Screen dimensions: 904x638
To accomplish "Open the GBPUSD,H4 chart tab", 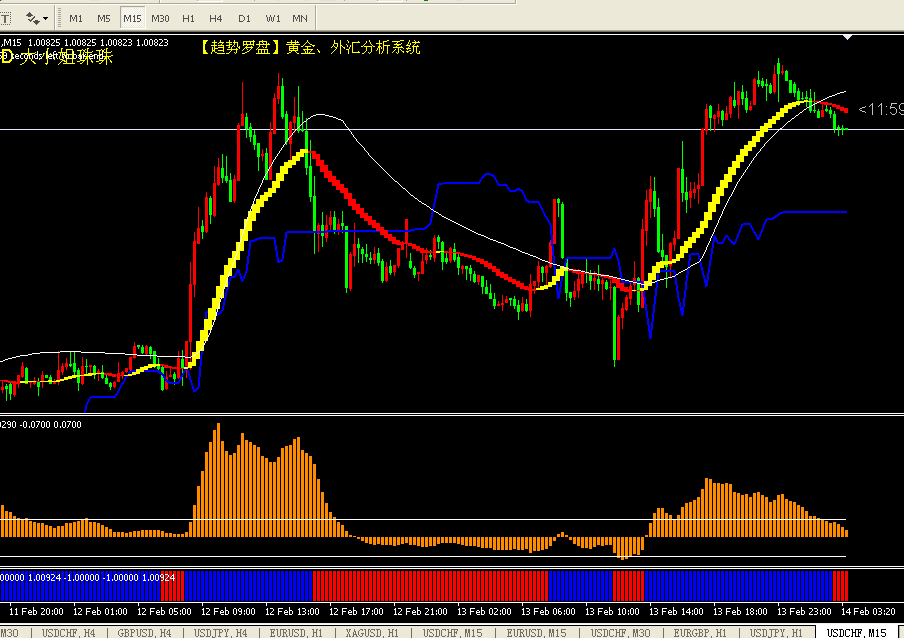I will 144,633.
